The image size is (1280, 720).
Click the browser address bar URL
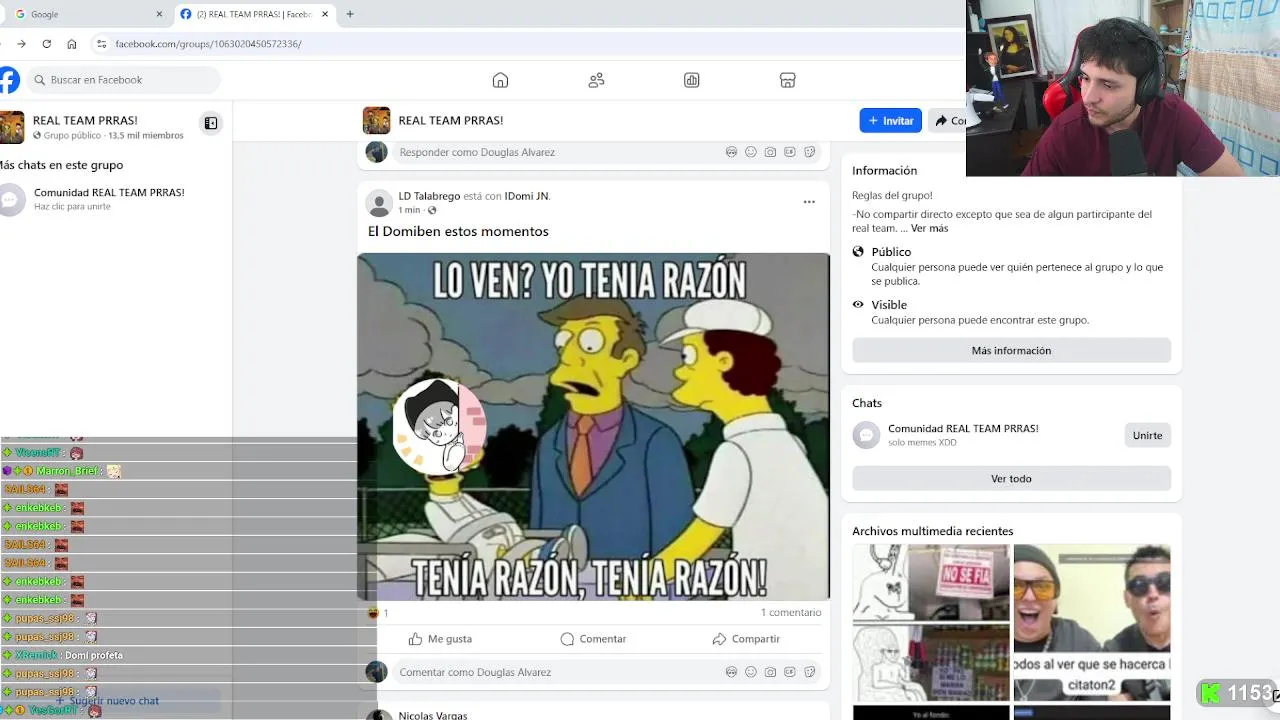(208, 44)
